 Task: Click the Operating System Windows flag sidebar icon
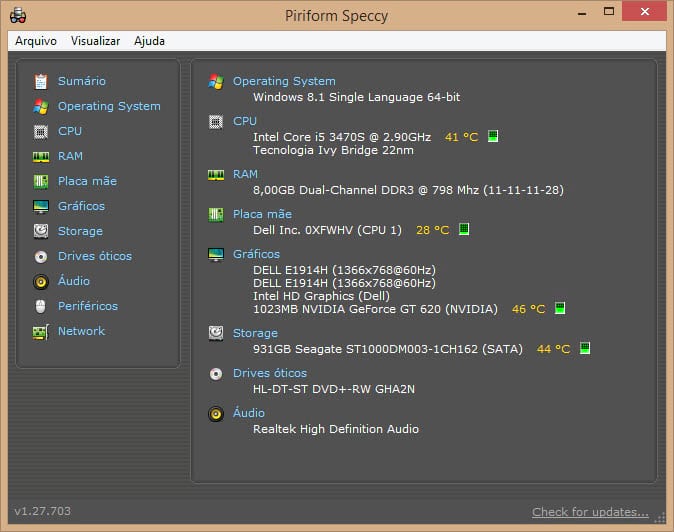pyautogui.click(x=41, y=106)
